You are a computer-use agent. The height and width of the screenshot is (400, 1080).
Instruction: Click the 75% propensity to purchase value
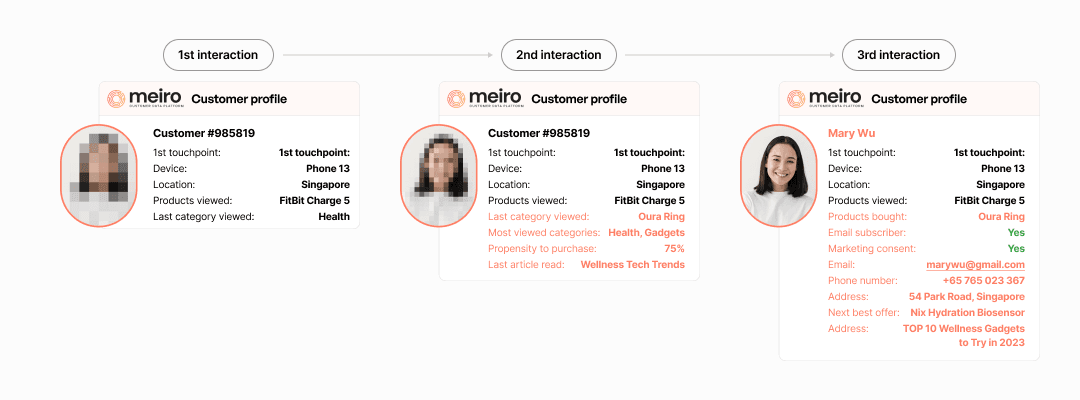tap(674, 249)
